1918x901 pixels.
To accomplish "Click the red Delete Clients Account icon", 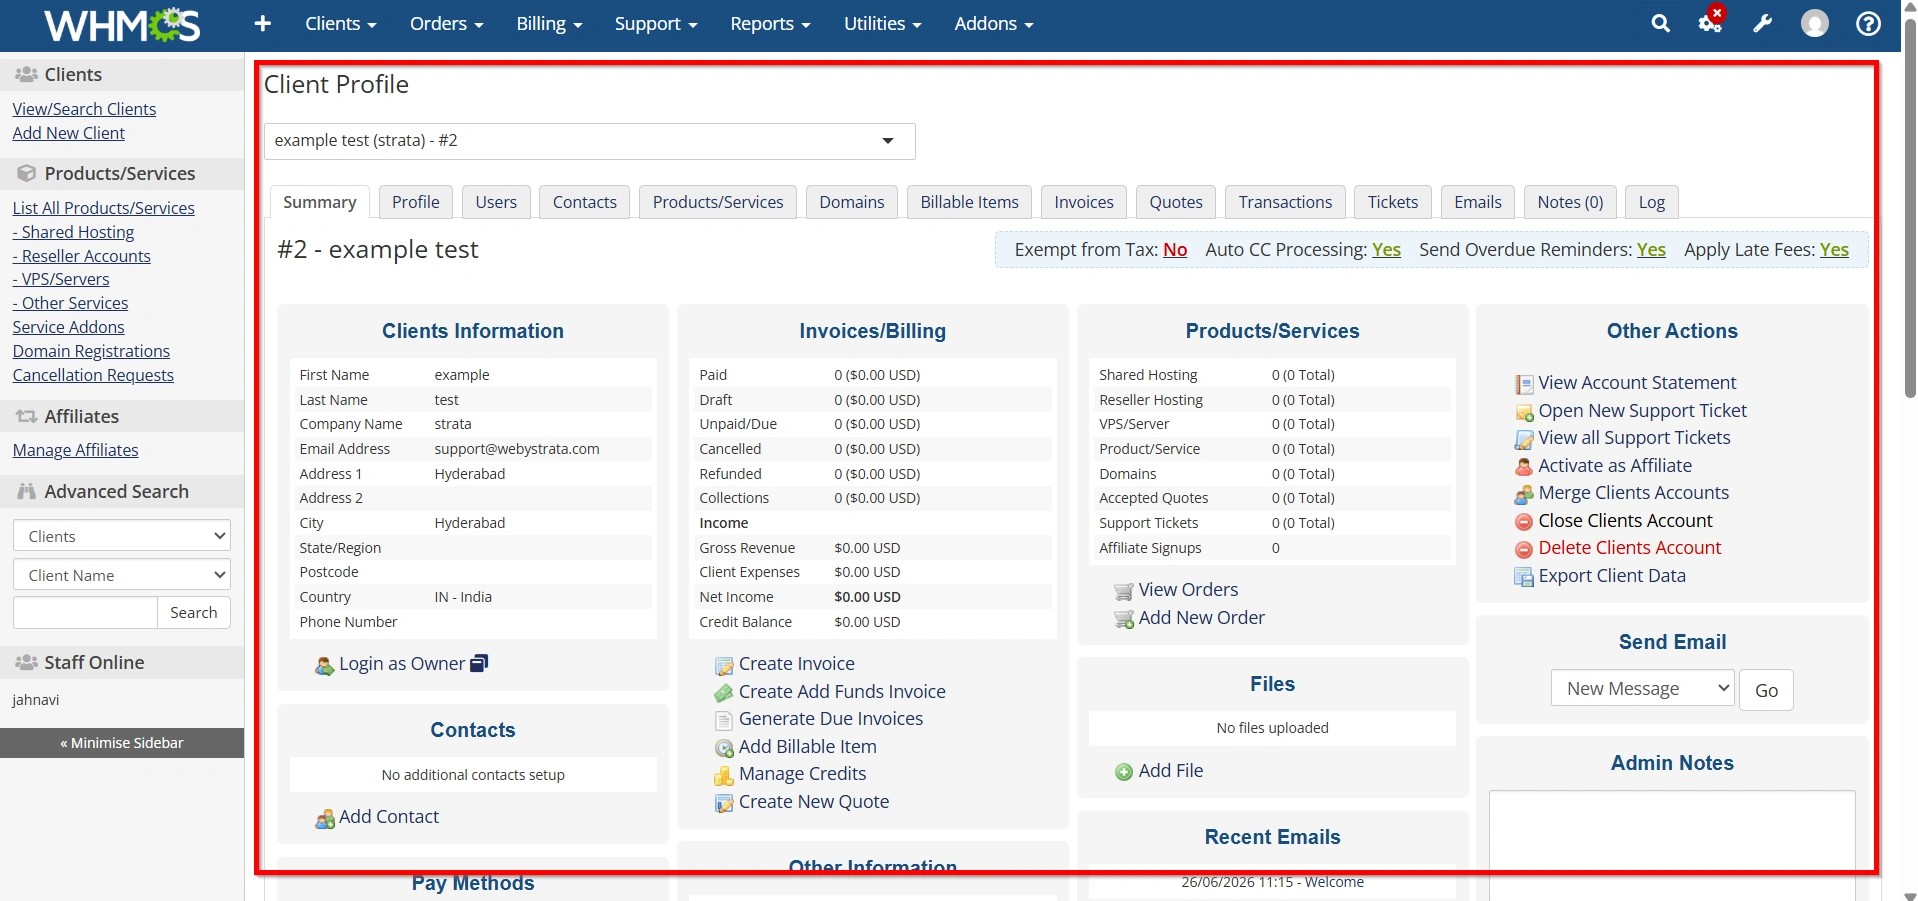I will click(1524, 549).
